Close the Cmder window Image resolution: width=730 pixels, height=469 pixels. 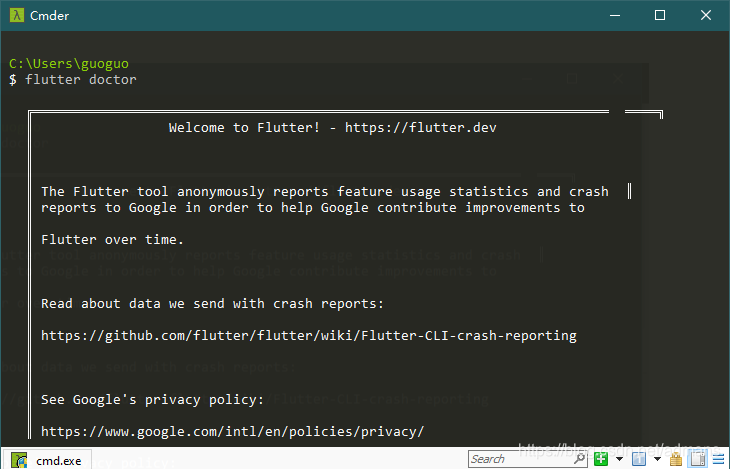pos(705,15)
